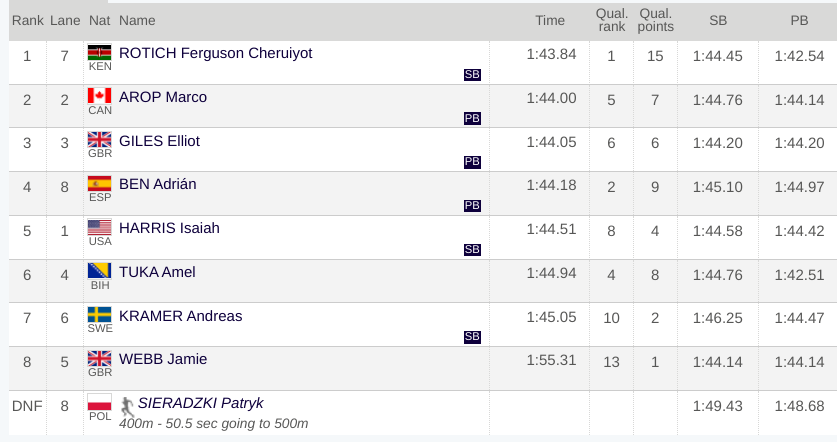Click the pacemaker runner icon beside SIERADZKI
Screen dimensions: 837x442
(127, 407)
